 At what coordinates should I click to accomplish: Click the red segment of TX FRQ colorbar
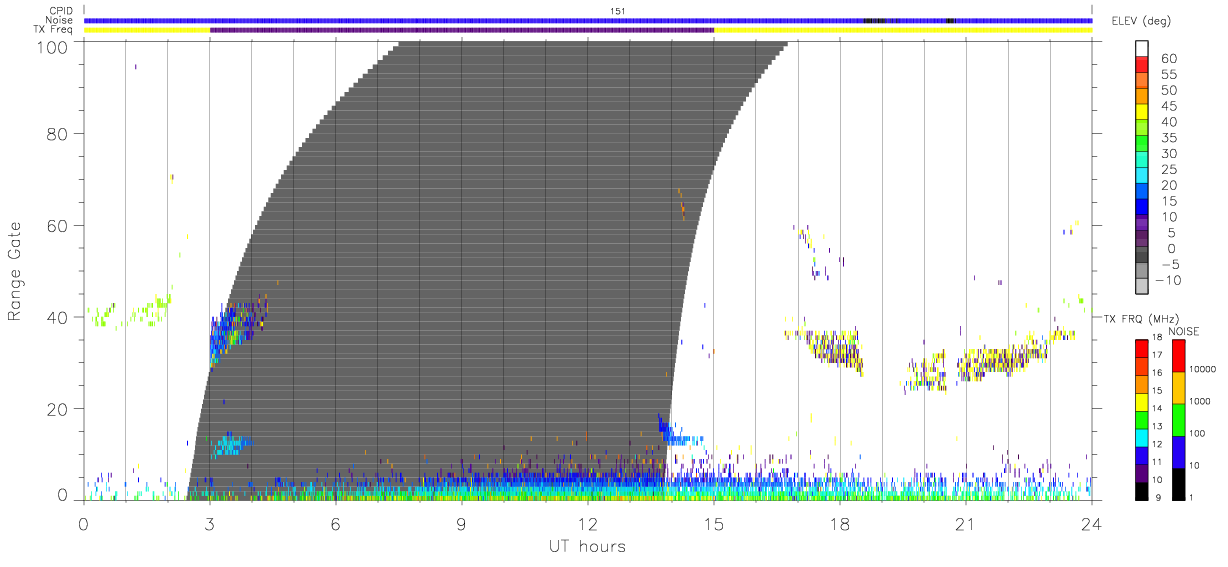pyautogui.click(x=1141, y=349)
